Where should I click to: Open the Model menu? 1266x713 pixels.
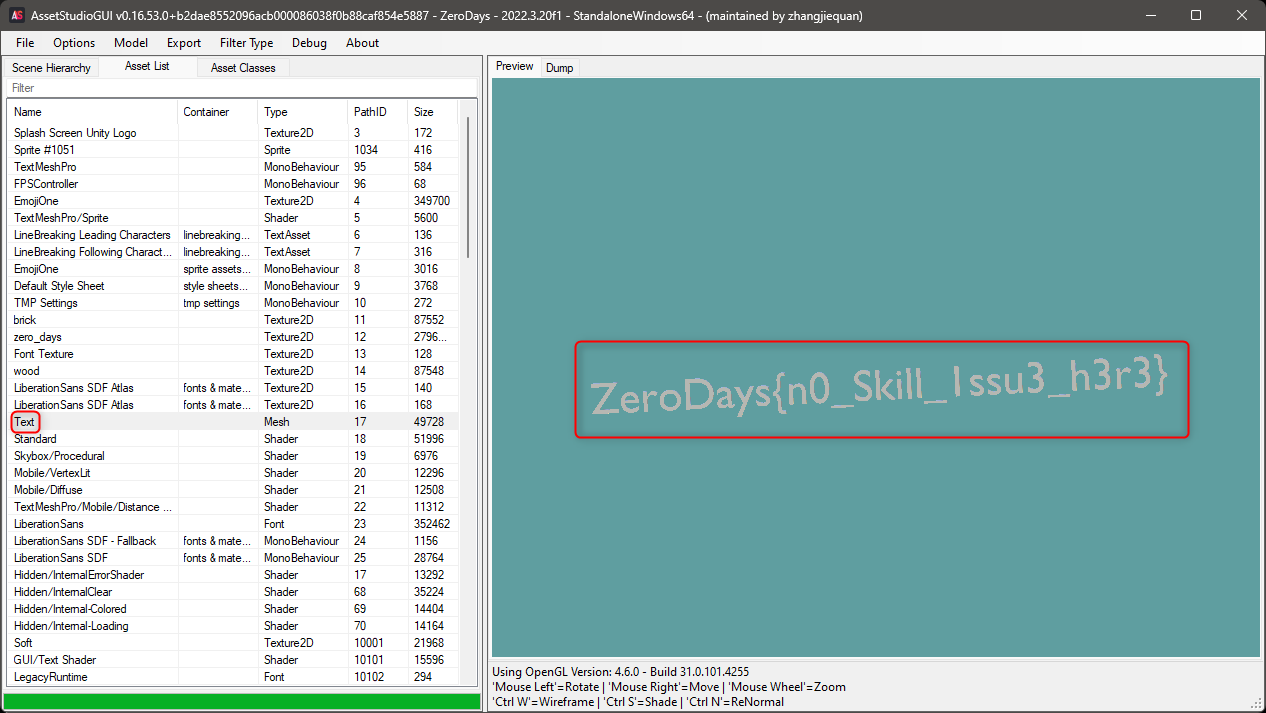click(130, 43)
